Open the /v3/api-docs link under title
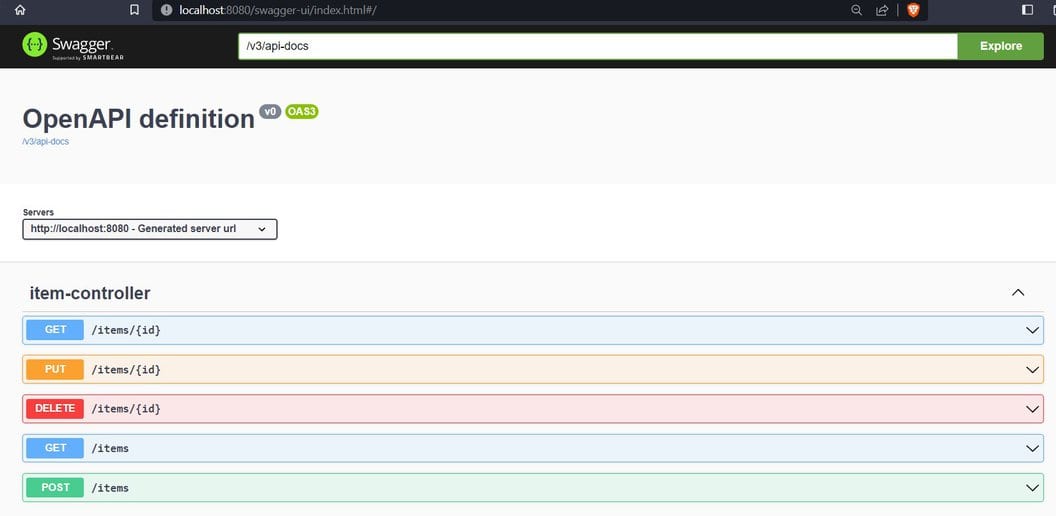Image resolution: width=1056 pixels, height=516 pixels. [46, 141]
